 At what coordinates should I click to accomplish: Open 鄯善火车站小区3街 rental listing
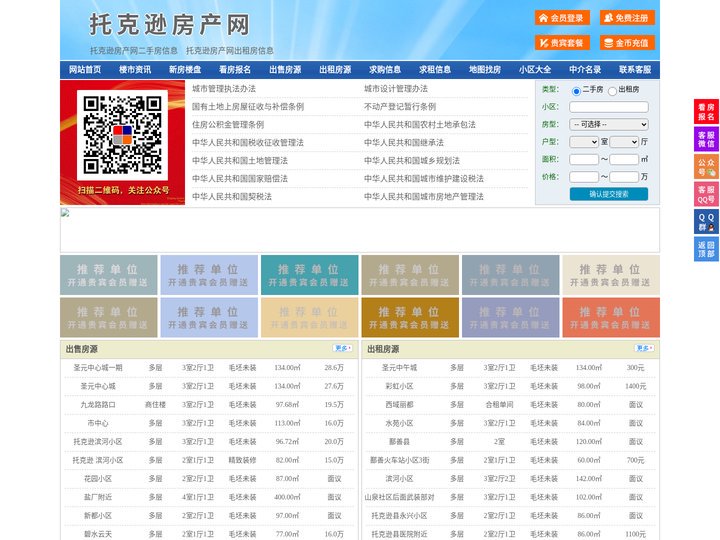coord(399,460)
